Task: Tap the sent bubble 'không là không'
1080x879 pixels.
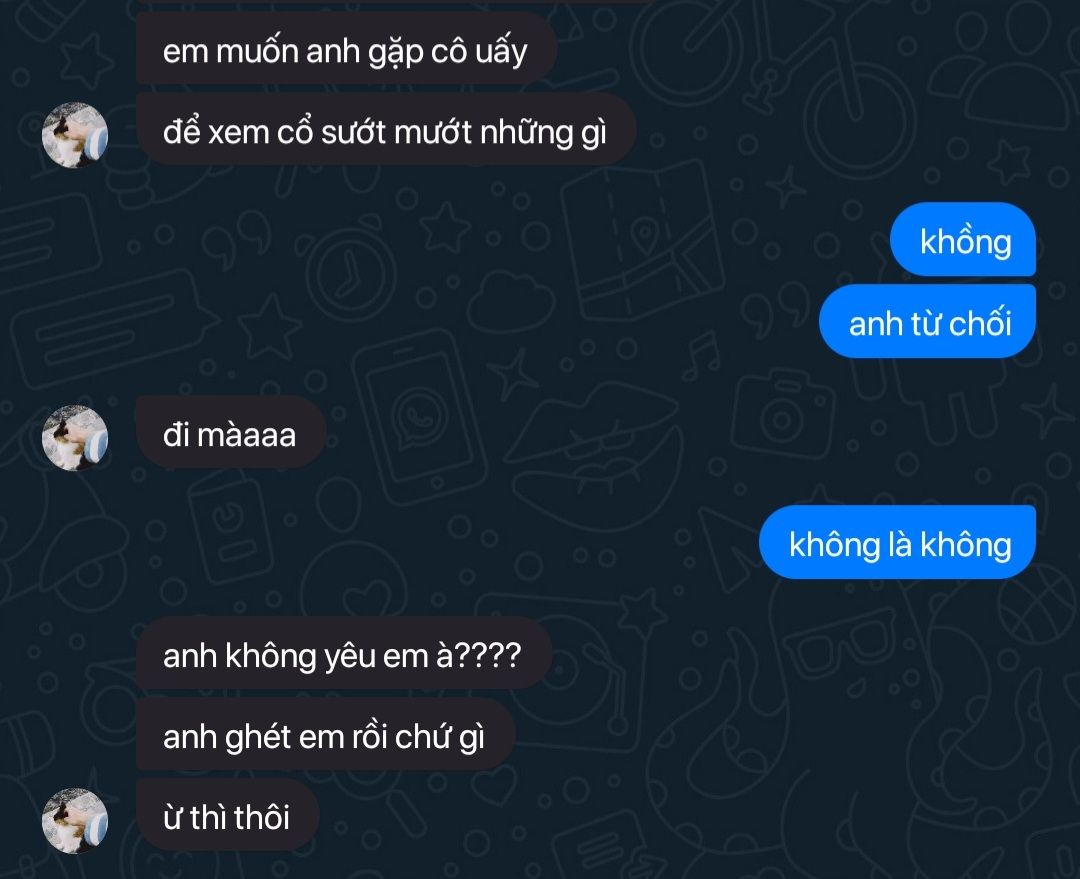Action: [x=897, y=543]
